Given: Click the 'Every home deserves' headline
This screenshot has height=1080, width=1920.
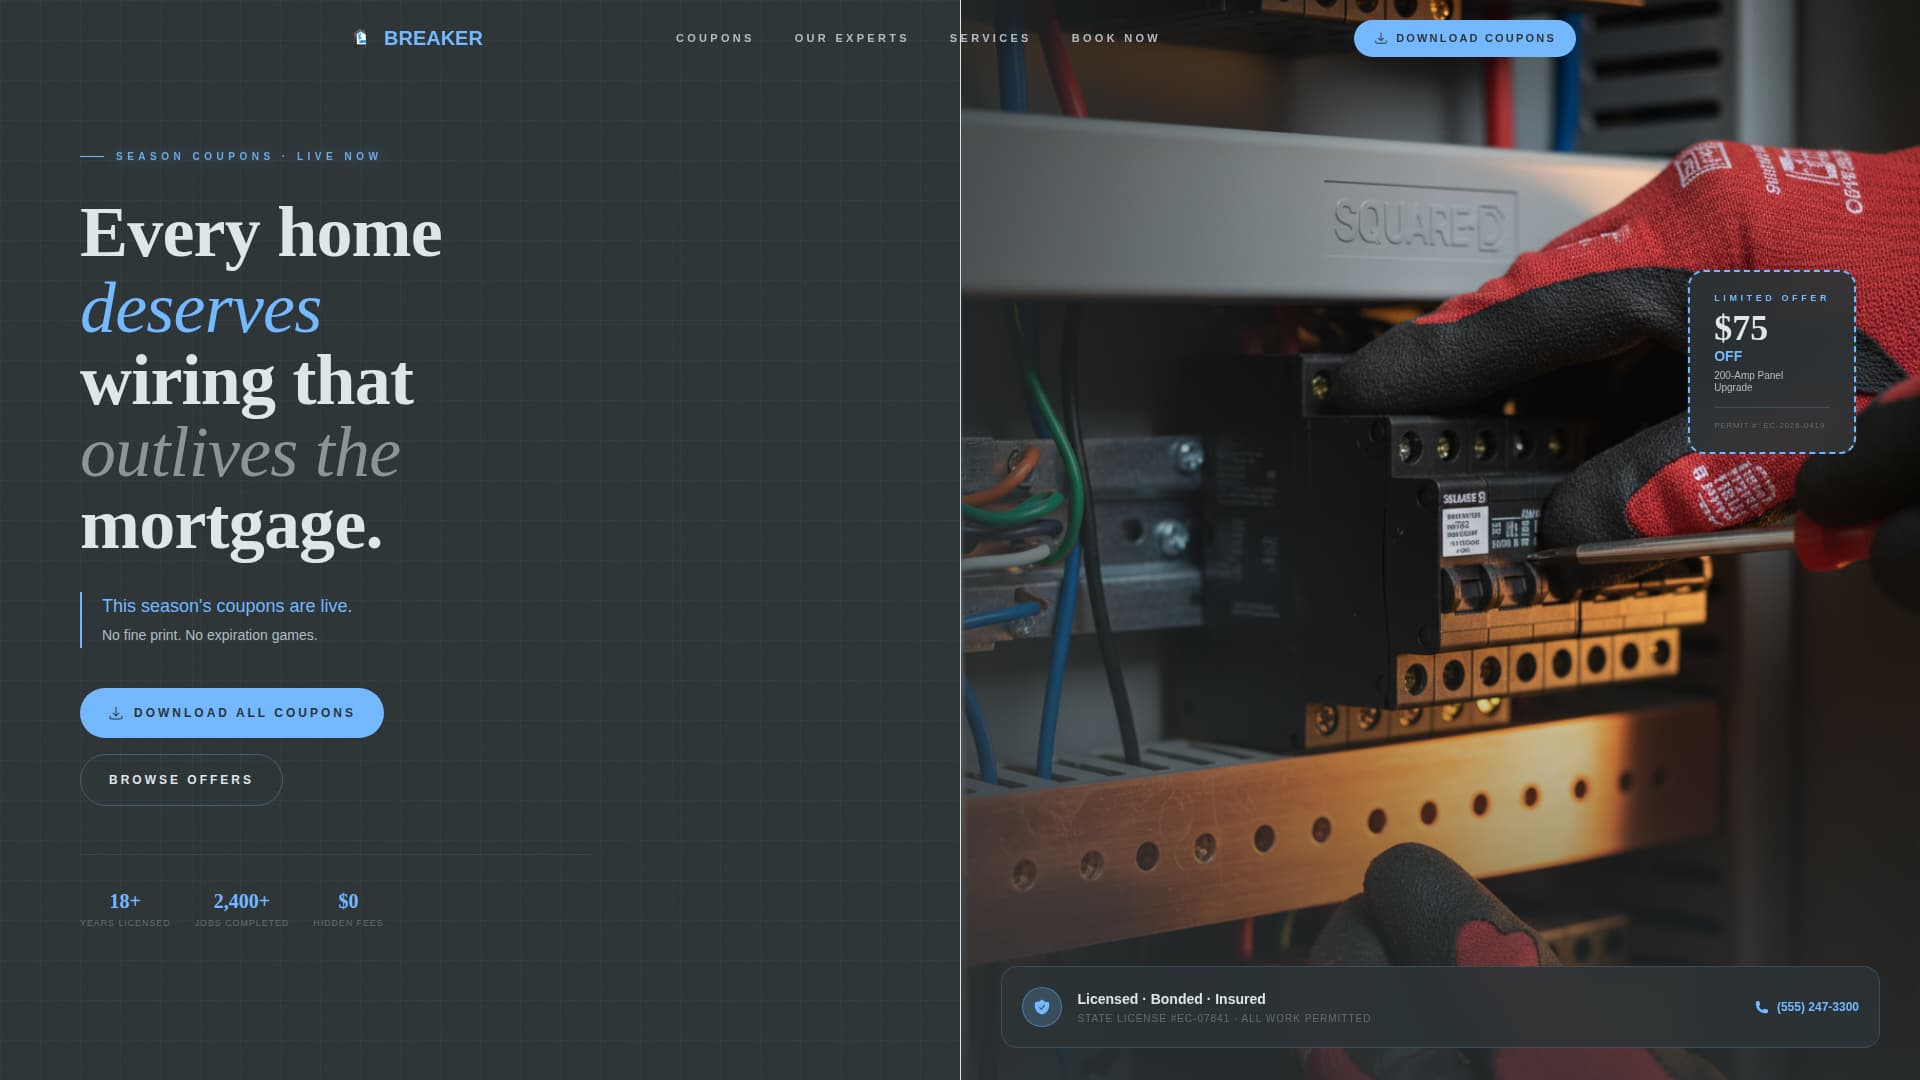Looking at the screenshot, I should (261, 270).
